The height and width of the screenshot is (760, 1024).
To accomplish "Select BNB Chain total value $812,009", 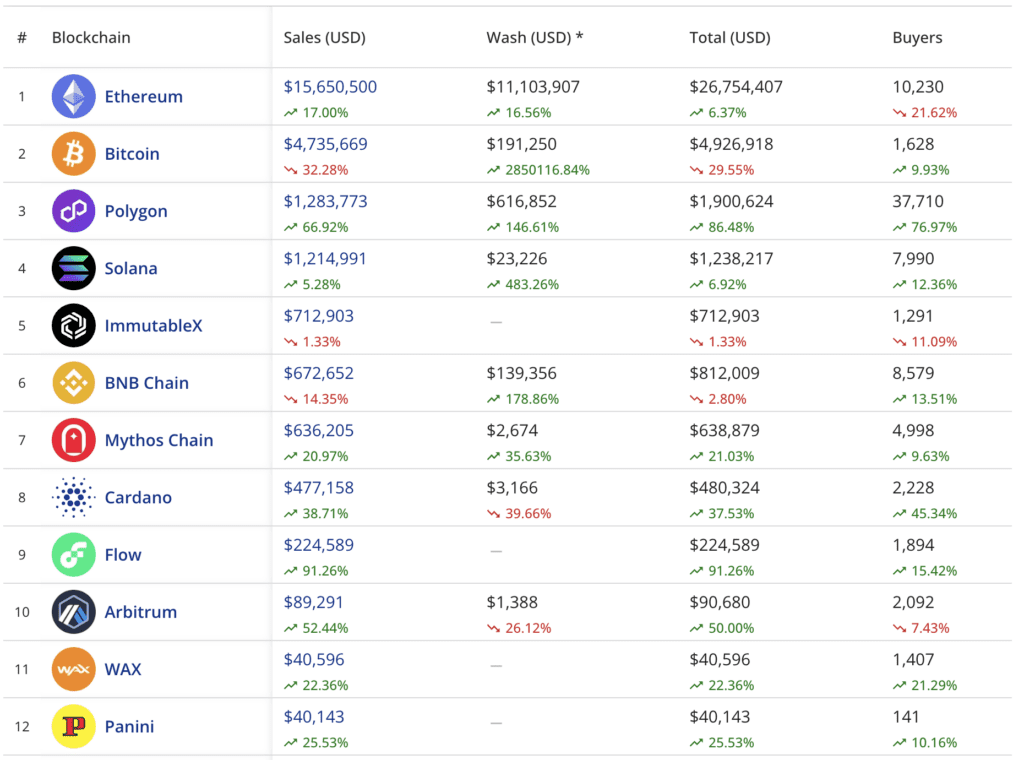I will (x=724, y=373).
